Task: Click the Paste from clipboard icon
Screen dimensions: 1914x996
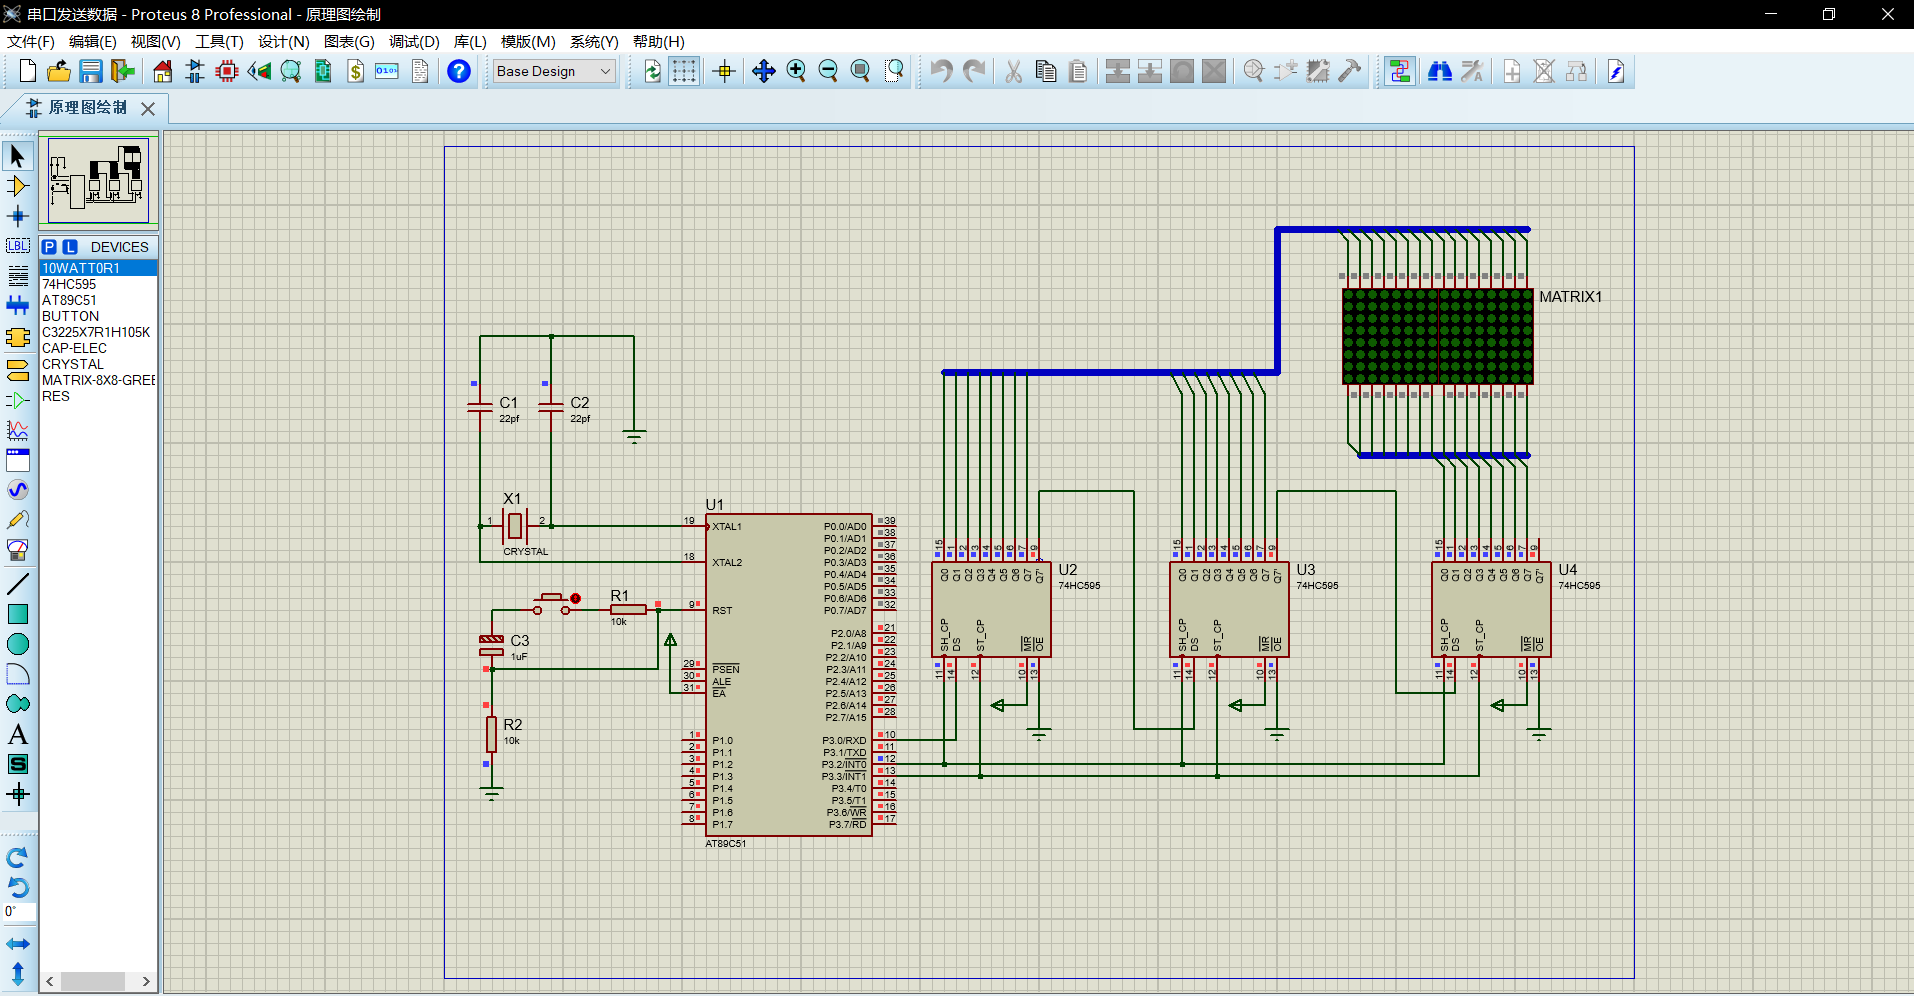Action: tap(1078, 71)
